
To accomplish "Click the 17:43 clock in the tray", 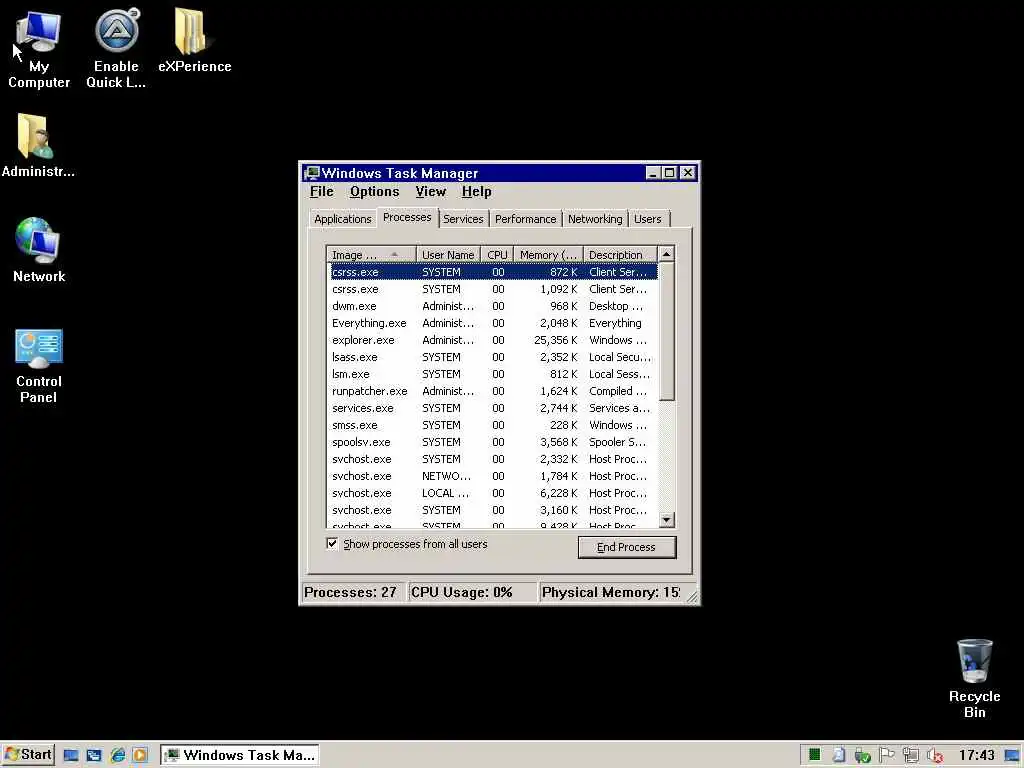I will tap(976, 755).
